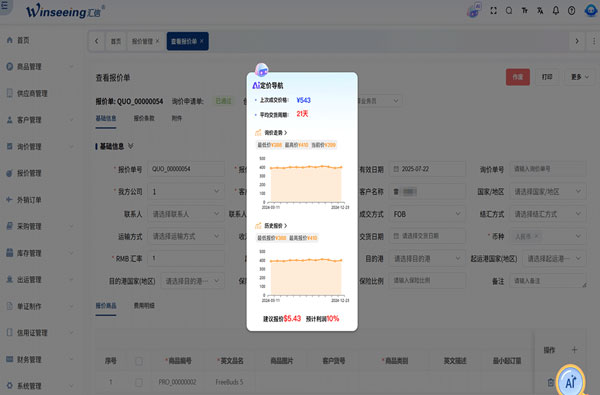Open the 运输方式 dropdown
The height and width of the screenshot is (395, 600).
(x=186, y=236)
